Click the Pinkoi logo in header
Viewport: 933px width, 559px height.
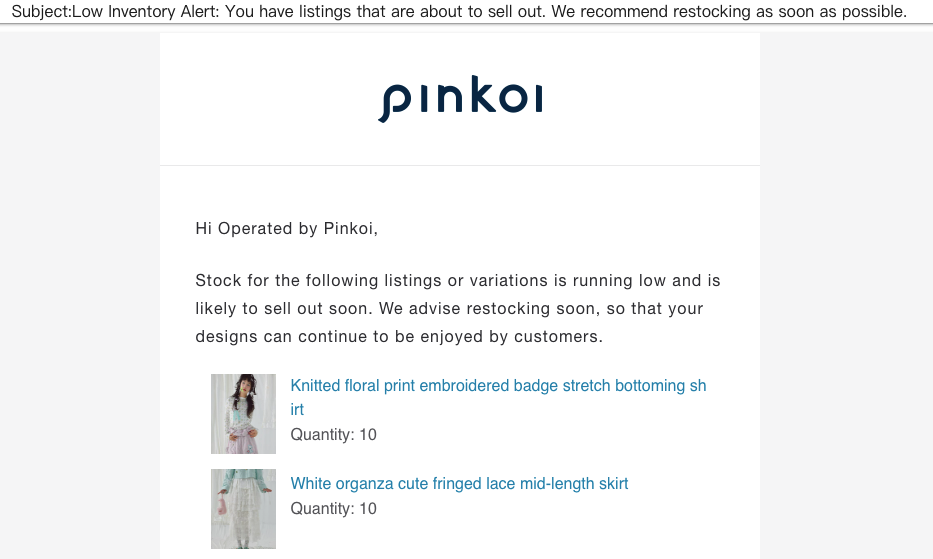click(460, 98)
